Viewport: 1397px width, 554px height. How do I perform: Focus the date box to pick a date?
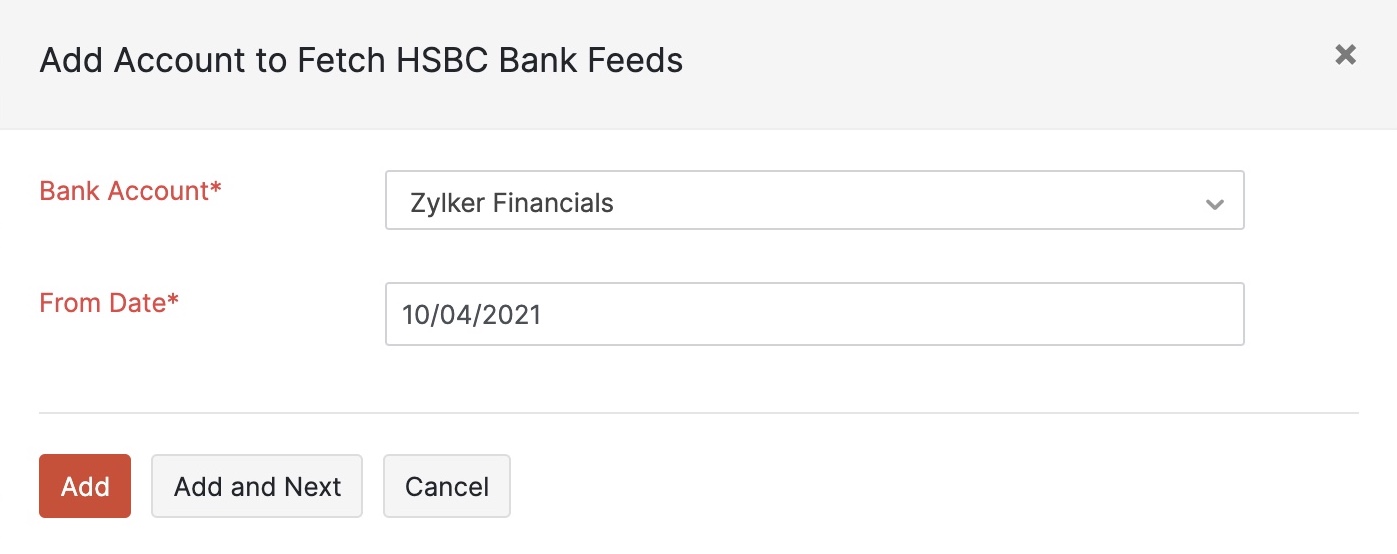[814, 314]
